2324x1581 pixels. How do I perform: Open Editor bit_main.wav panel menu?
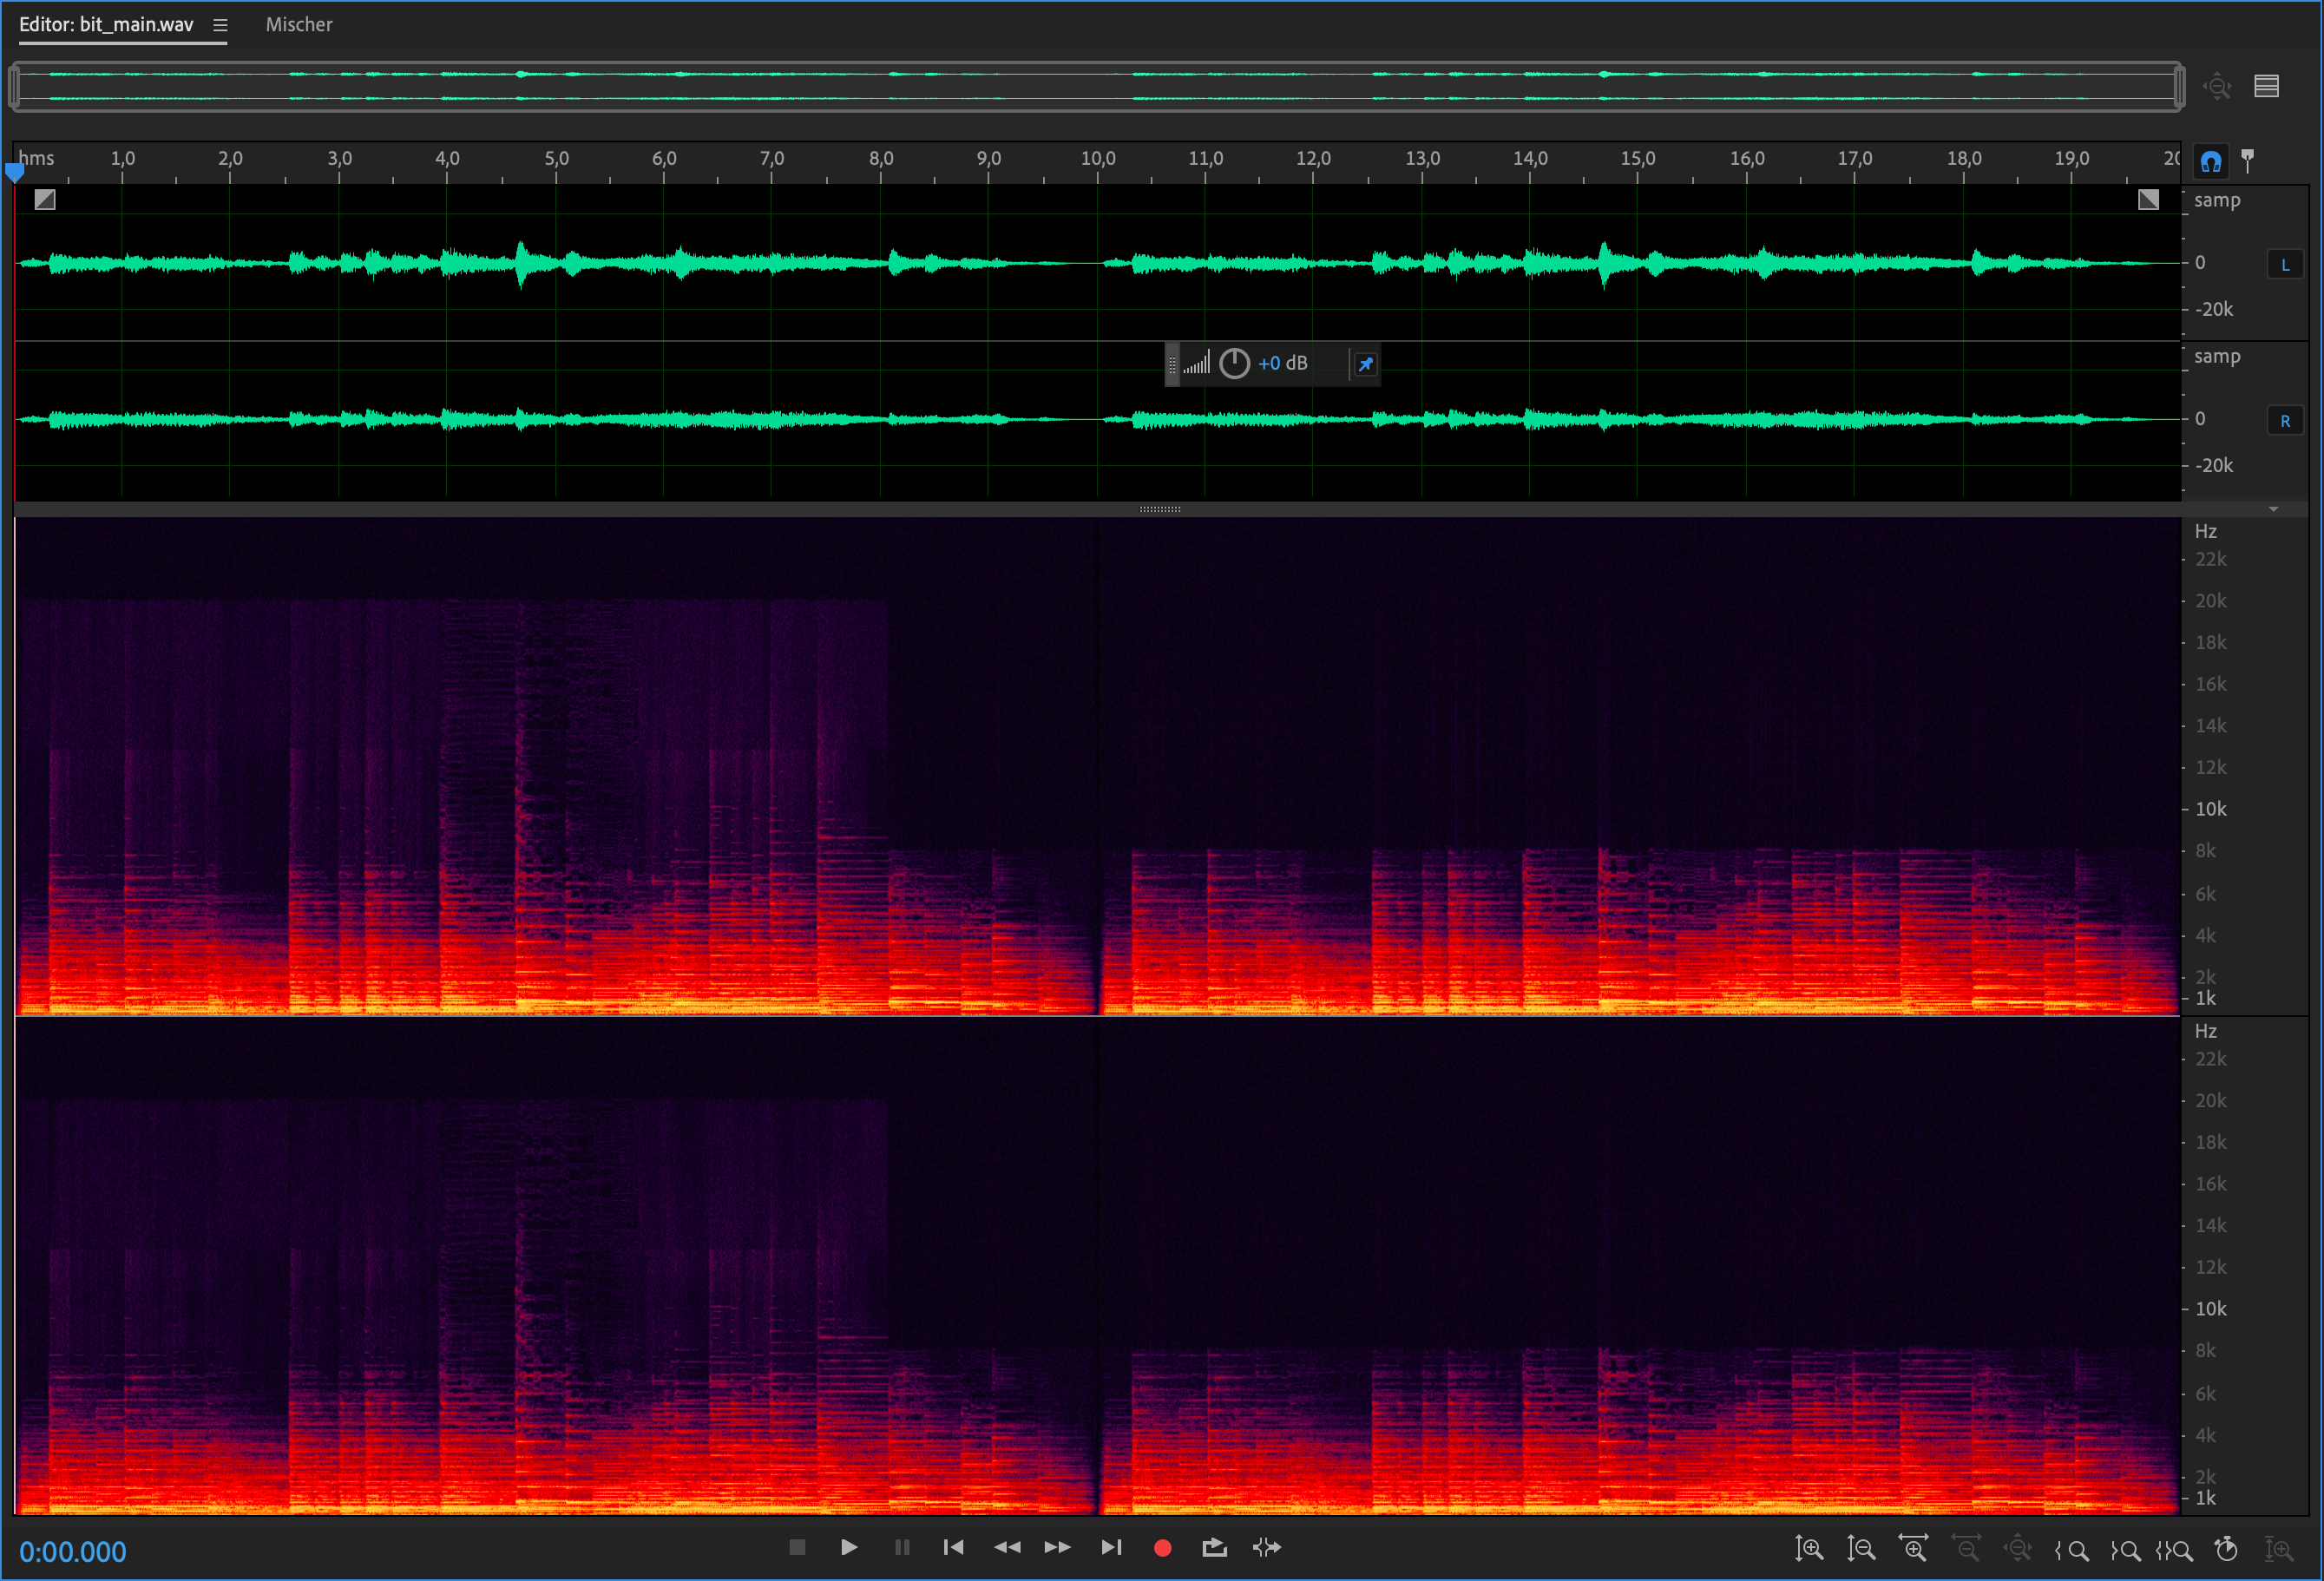pyautogui.click(x=220, y=25)
